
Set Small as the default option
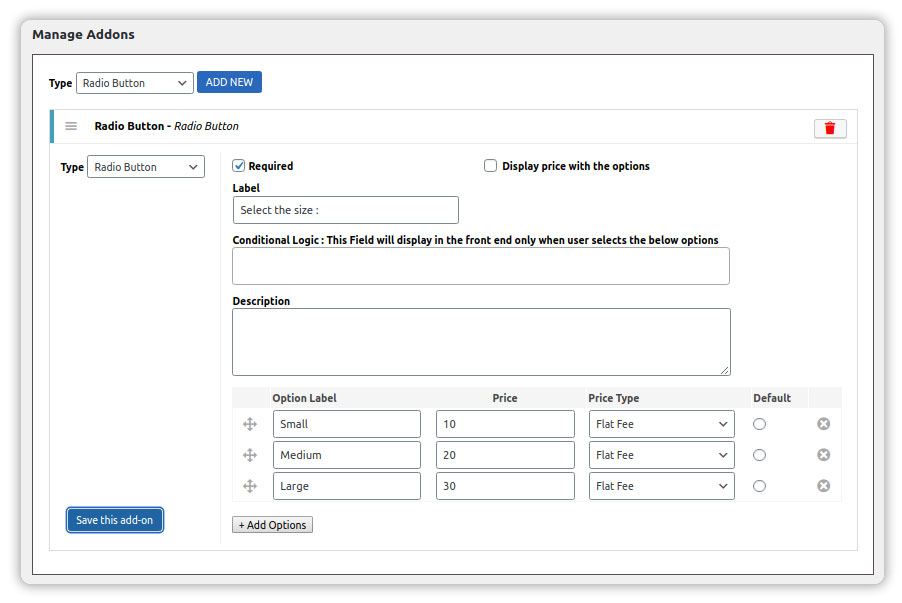(x=759, y=424)
